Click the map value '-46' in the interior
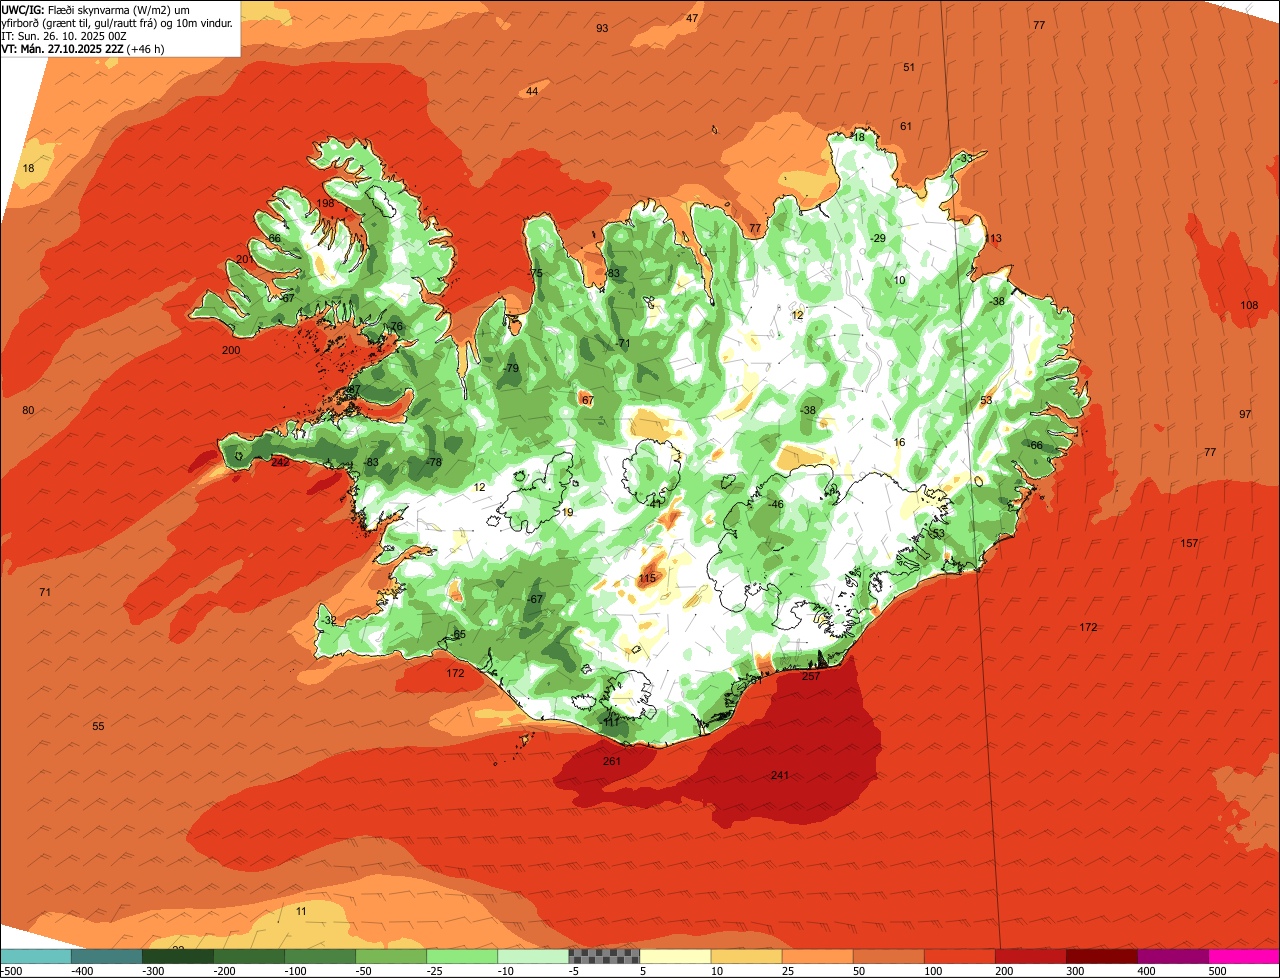 click(x=775, y=504)
